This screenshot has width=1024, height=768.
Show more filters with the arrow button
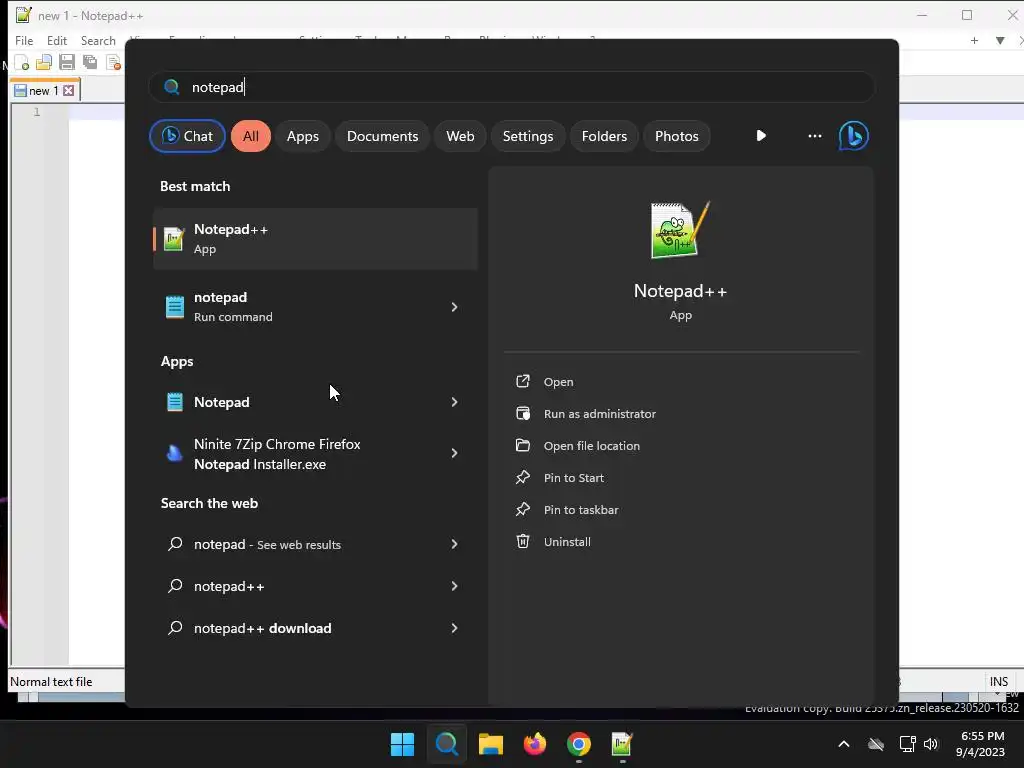[761, 136]
